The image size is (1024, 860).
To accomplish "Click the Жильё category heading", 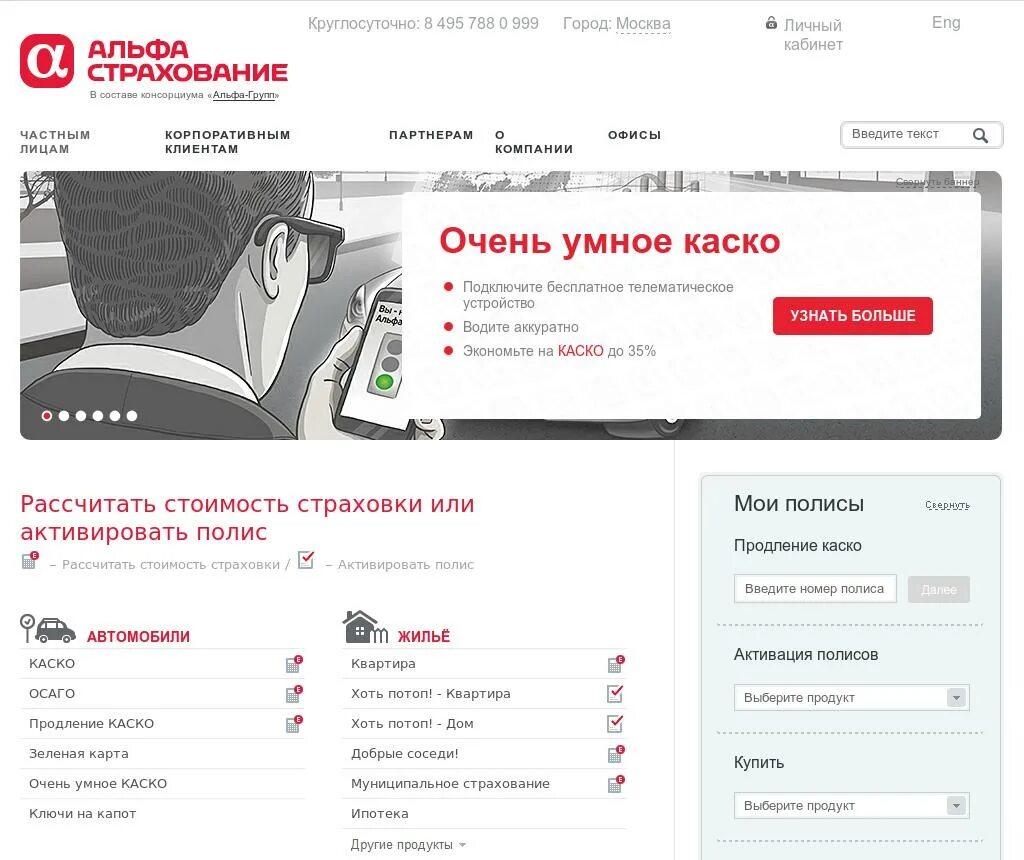I will pos(424,637).
